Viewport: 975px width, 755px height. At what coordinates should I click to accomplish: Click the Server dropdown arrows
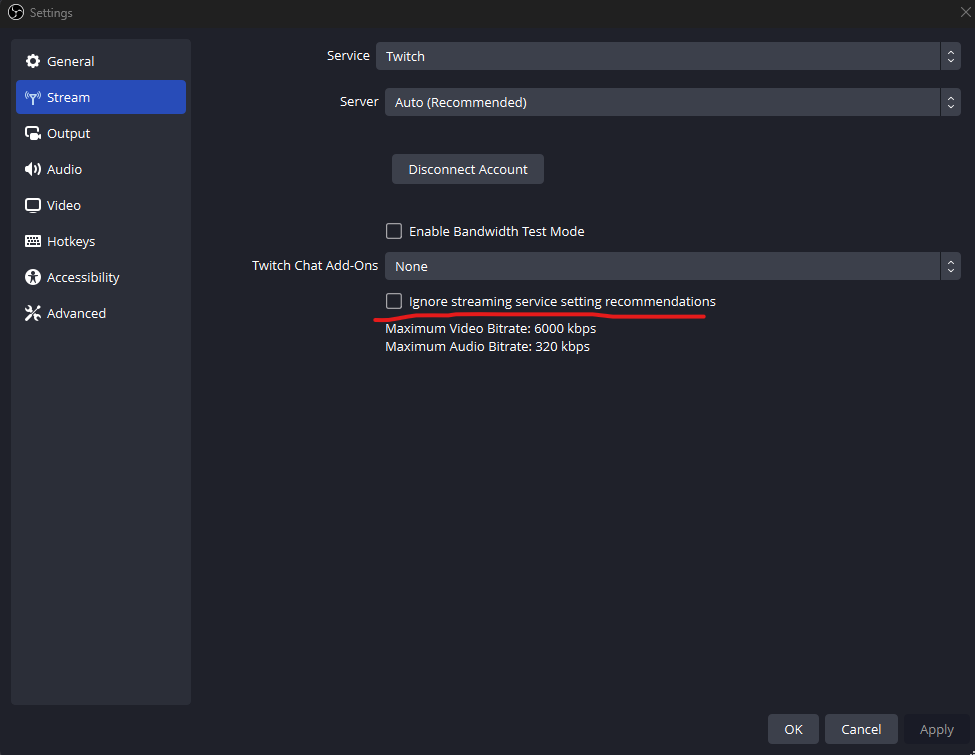click(x=950, y=102)
